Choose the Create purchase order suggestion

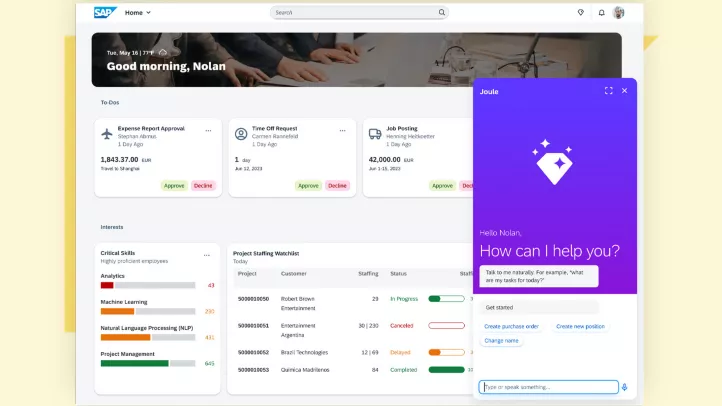511,326
